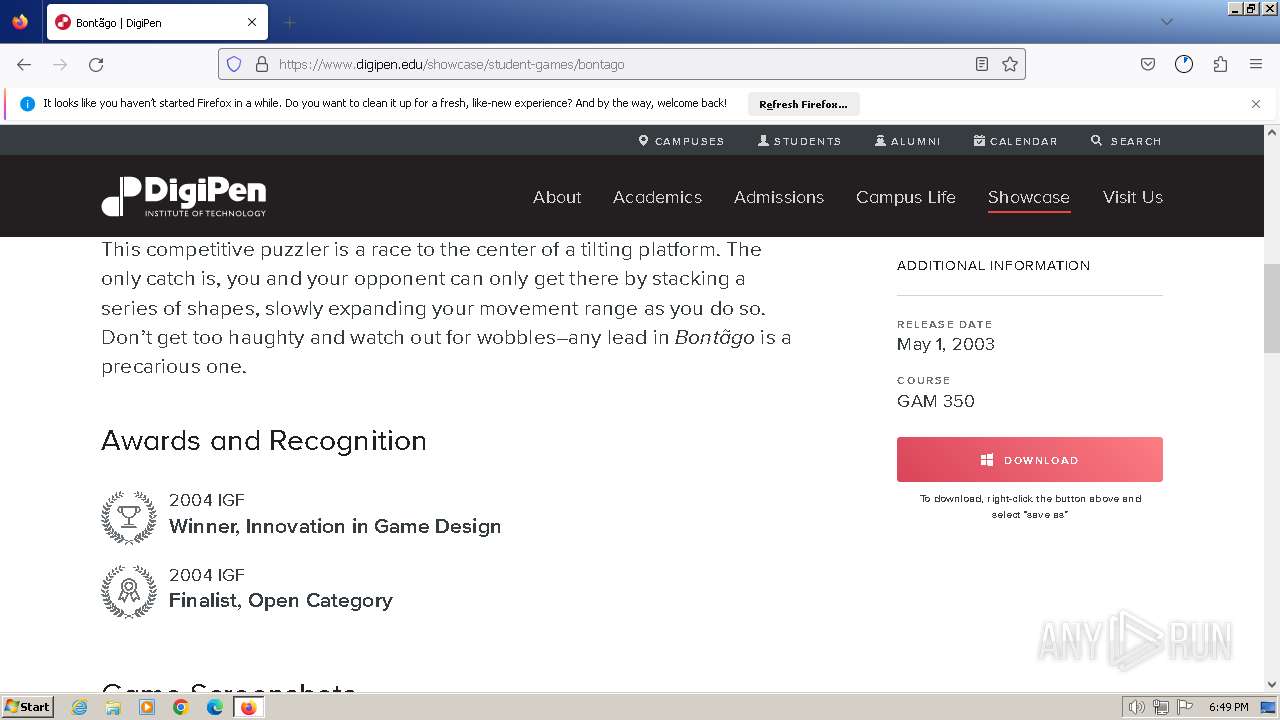The height and width of the screenshot is (720, 1280).
Task: Click the Awards and Recognition heading
Action: 264,441
